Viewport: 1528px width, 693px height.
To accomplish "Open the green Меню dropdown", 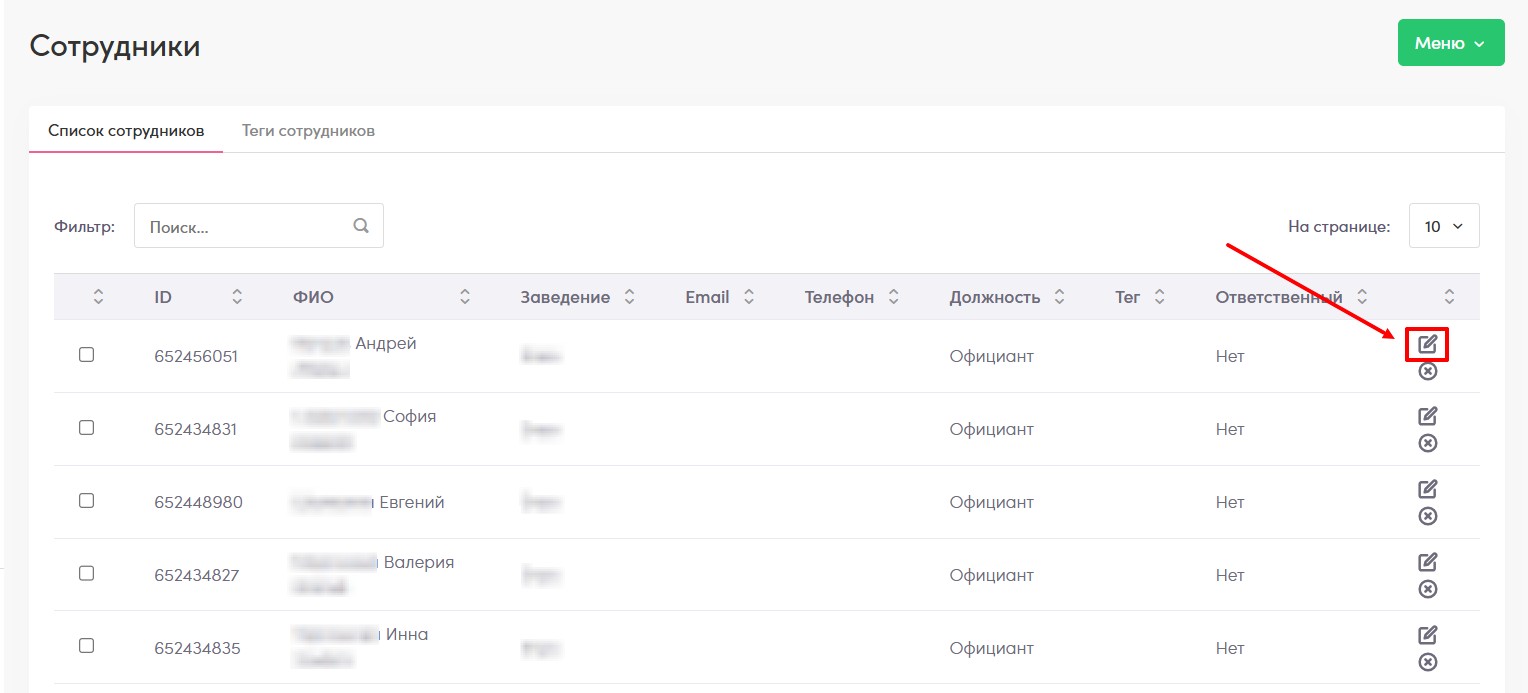I will pos(1451,43).
